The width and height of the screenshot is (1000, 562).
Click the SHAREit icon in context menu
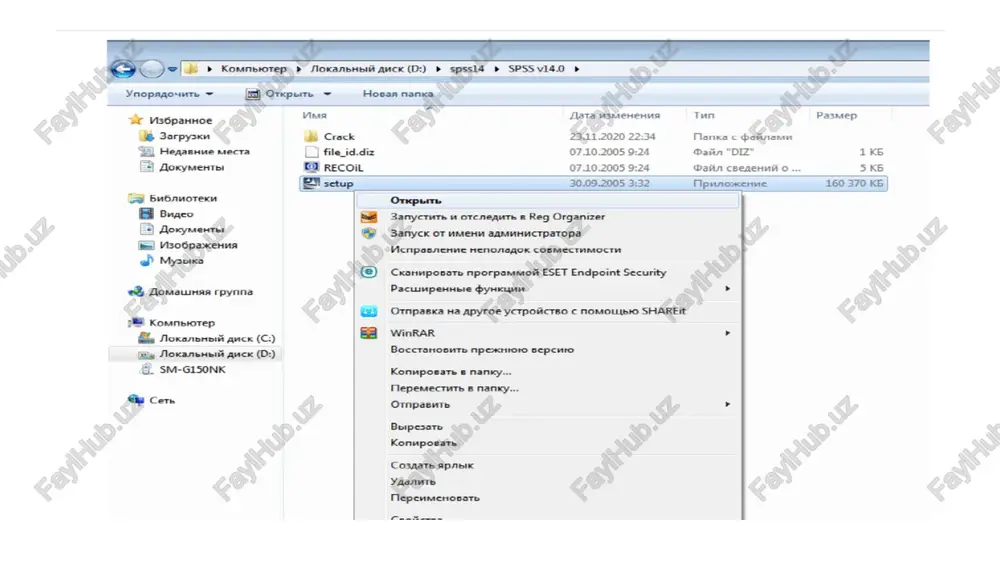click(369, 311)
